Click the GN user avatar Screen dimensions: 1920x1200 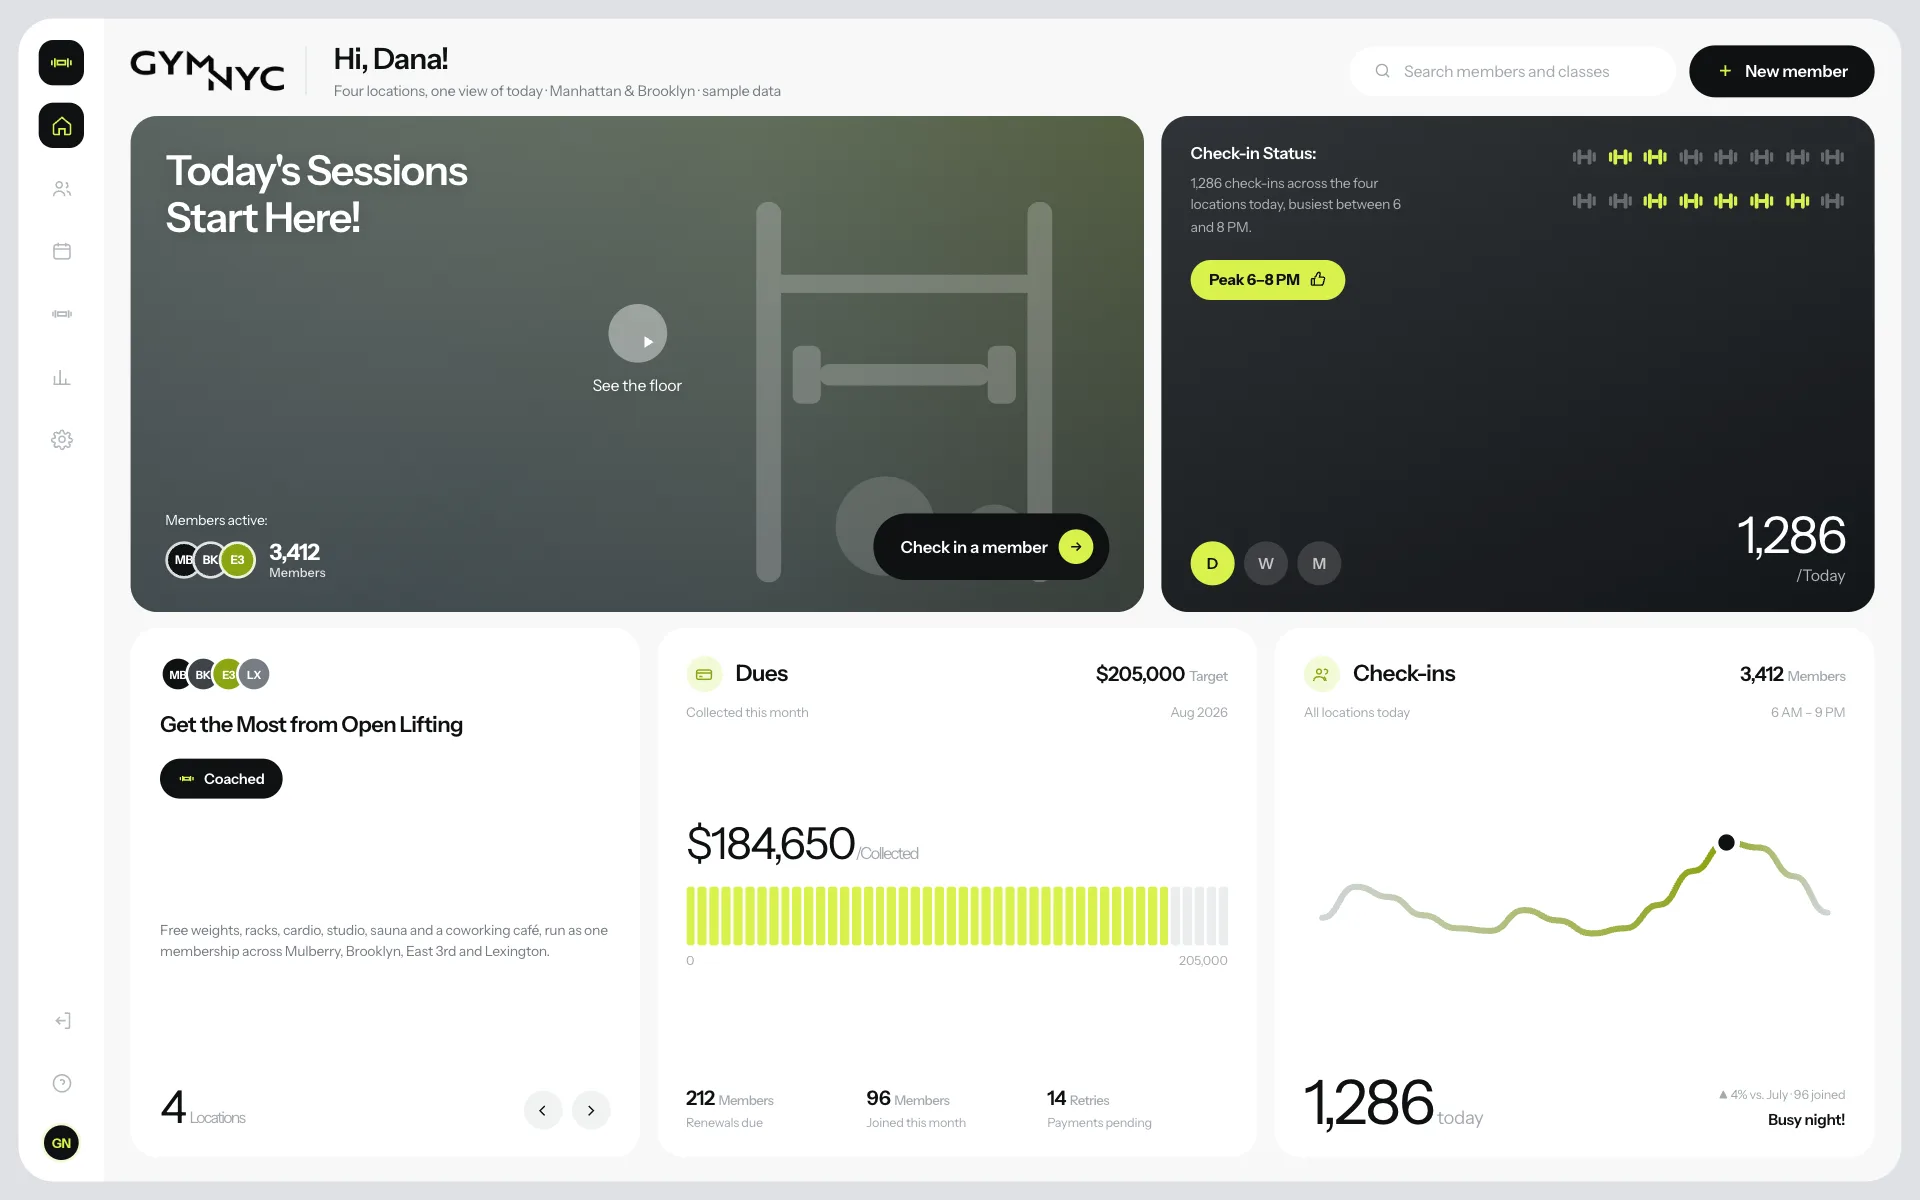tap(61, 1143)
